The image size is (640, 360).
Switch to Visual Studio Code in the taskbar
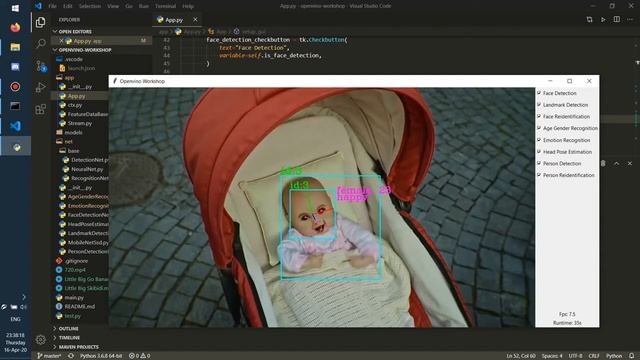point(16,126)
